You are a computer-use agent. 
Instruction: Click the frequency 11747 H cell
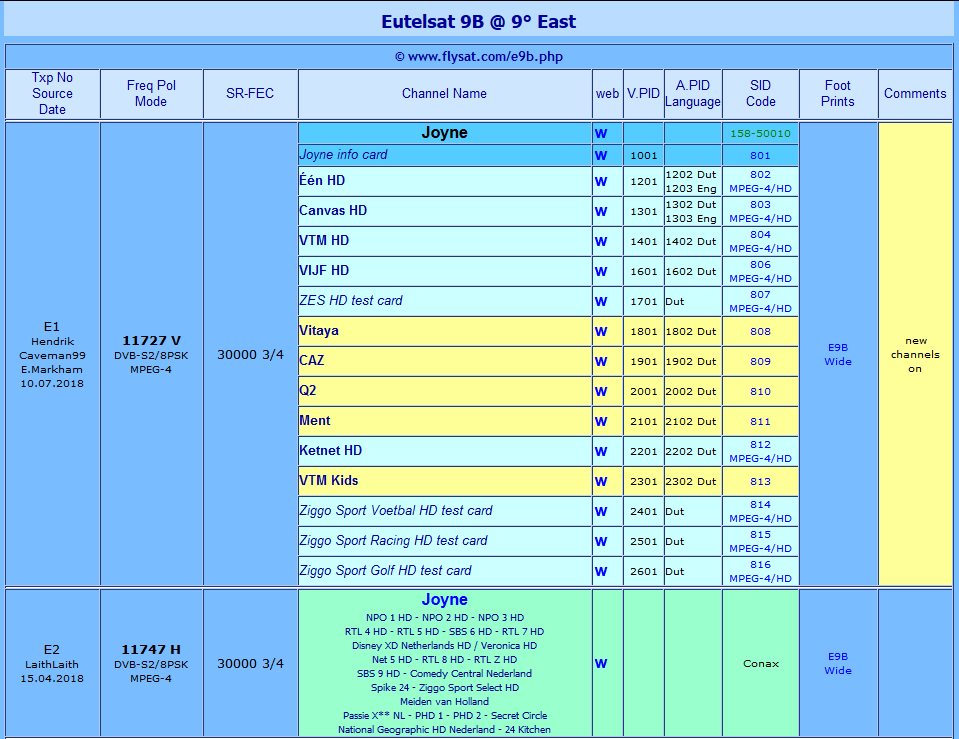151,663
